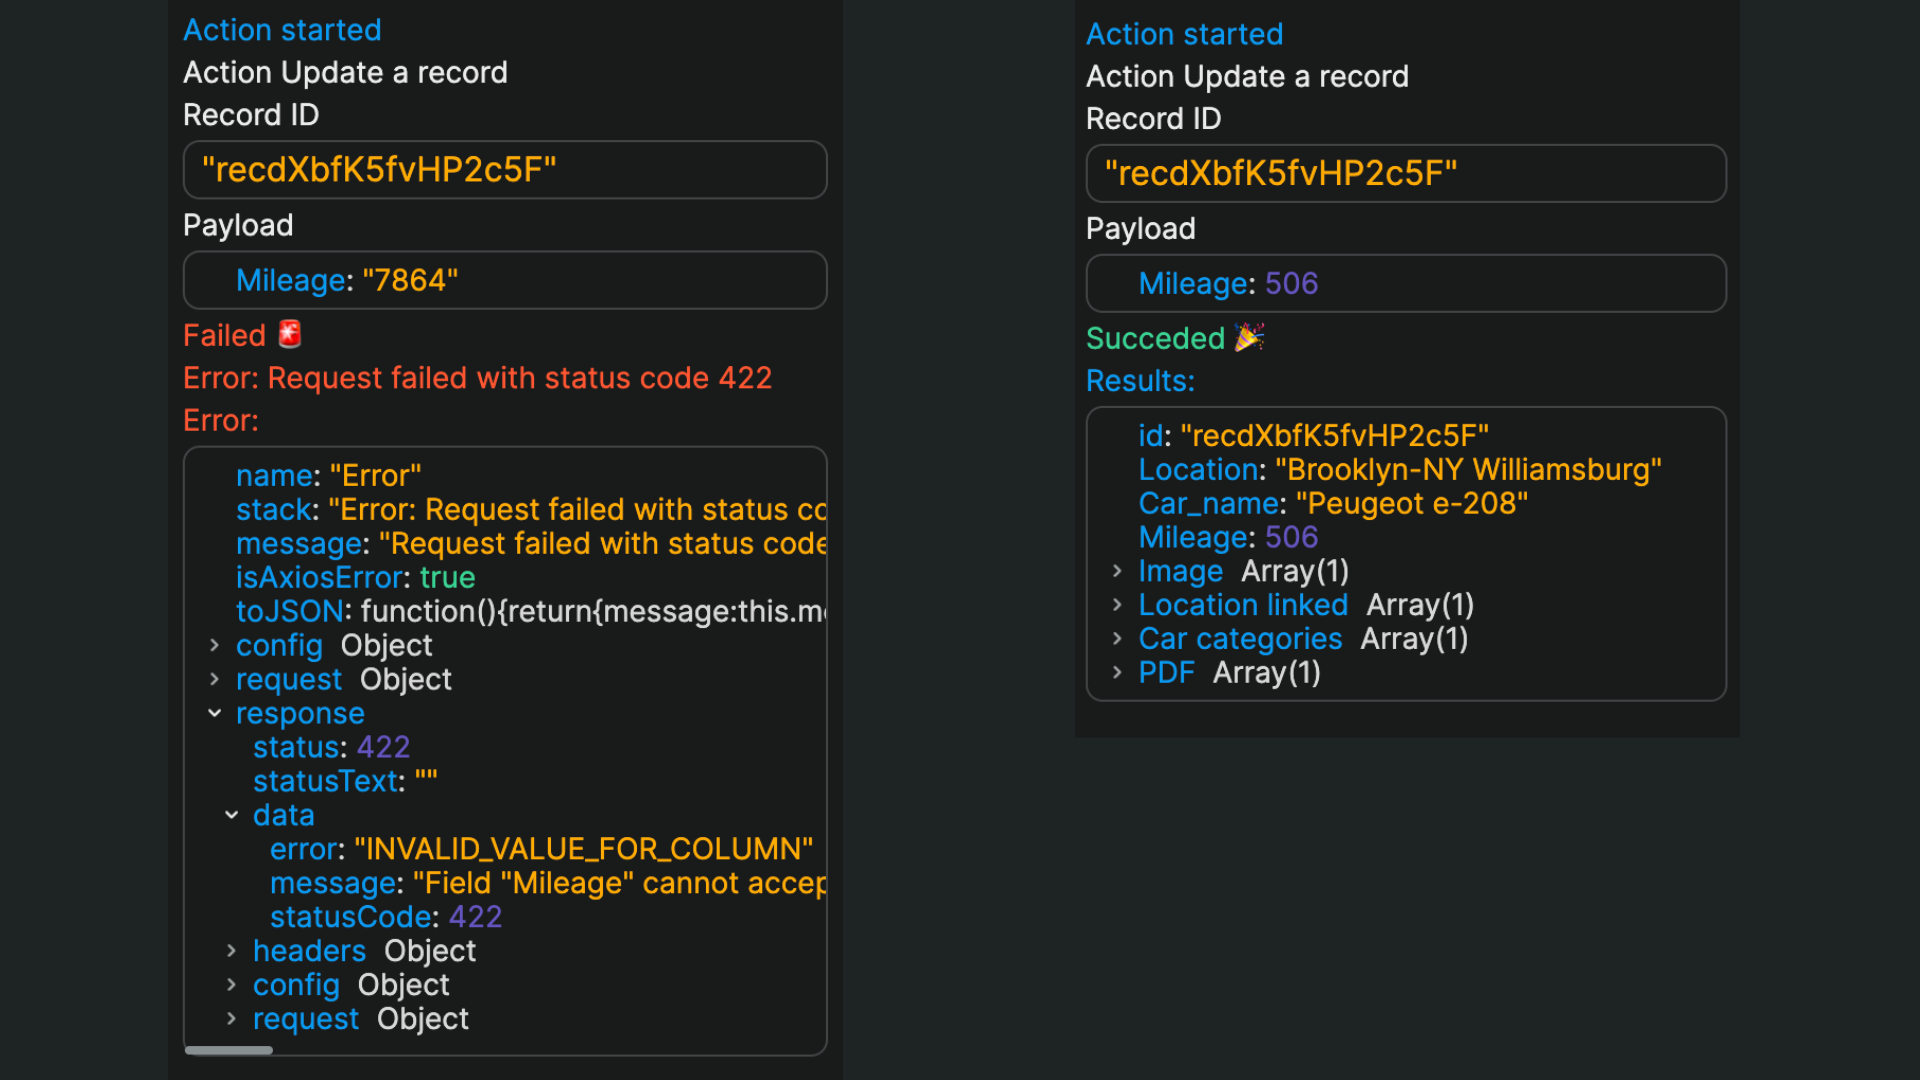Click the red siren Failed icon
Screen dimensions: 1920x1080
click(290, 334)
